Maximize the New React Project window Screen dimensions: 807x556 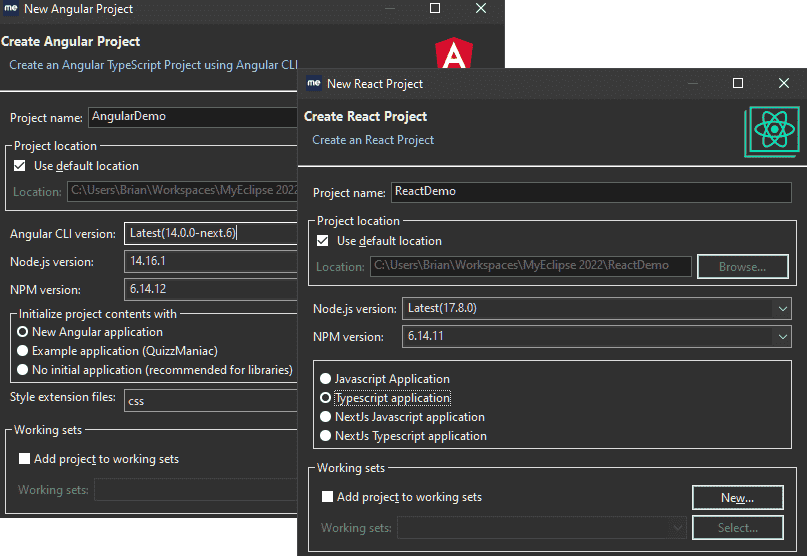738,83
